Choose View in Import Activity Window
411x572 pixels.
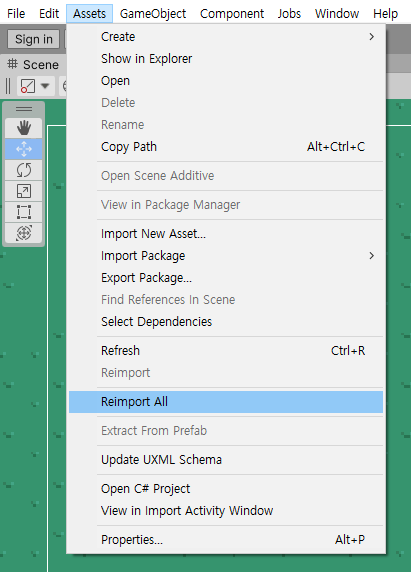pos(226,511)
